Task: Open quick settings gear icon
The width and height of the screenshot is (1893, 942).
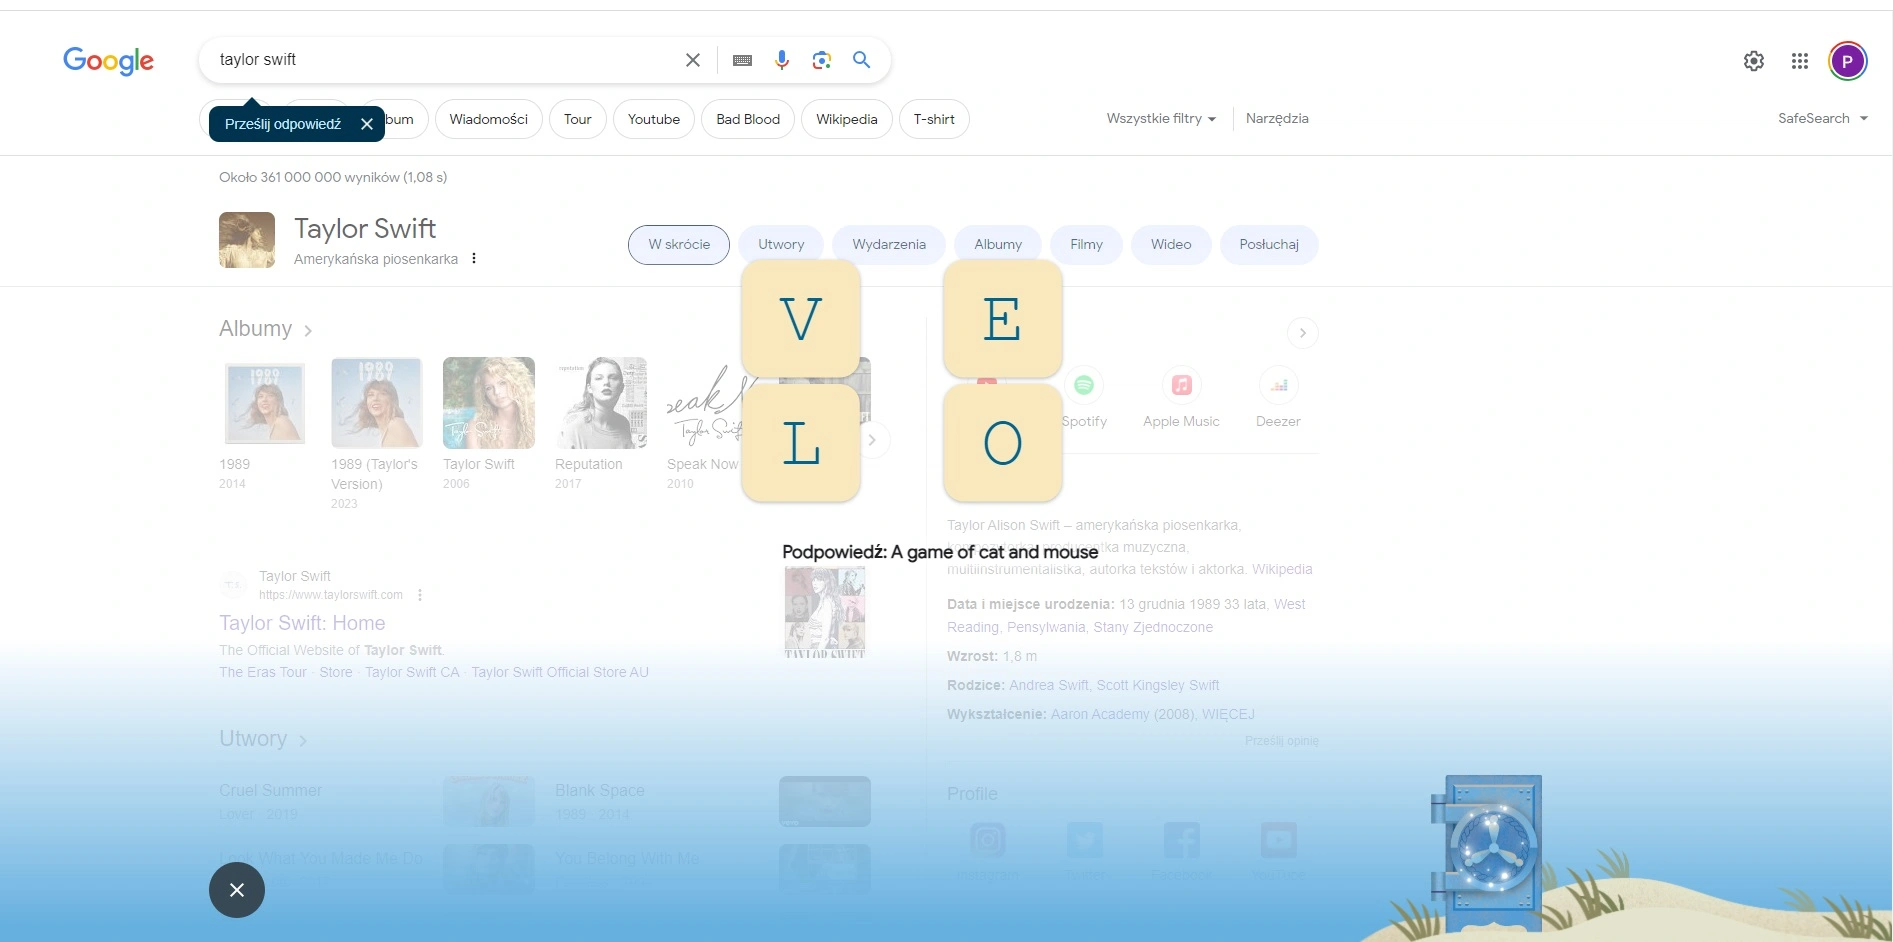Action: 1754,61
